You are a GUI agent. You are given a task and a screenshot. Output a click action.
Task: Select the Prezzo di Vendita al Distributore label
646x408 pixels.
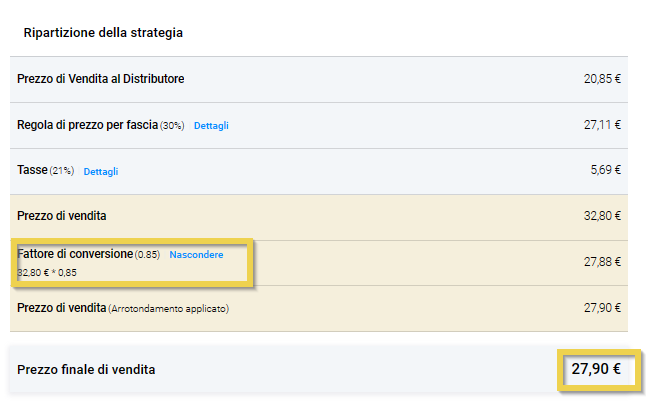point(100,79)
